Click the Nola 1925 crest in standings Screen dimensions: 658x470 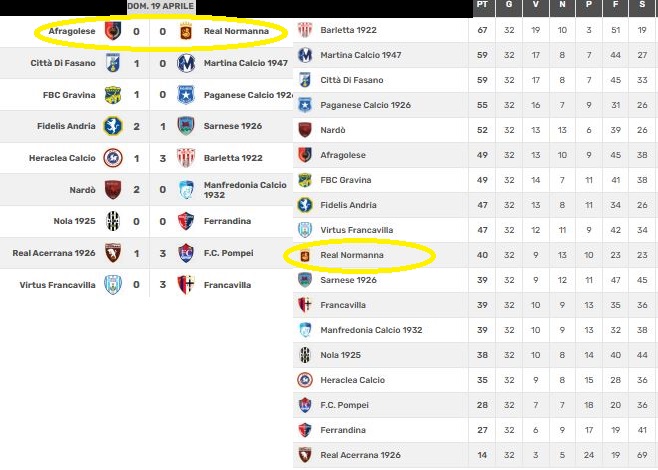tap(305, 355)
